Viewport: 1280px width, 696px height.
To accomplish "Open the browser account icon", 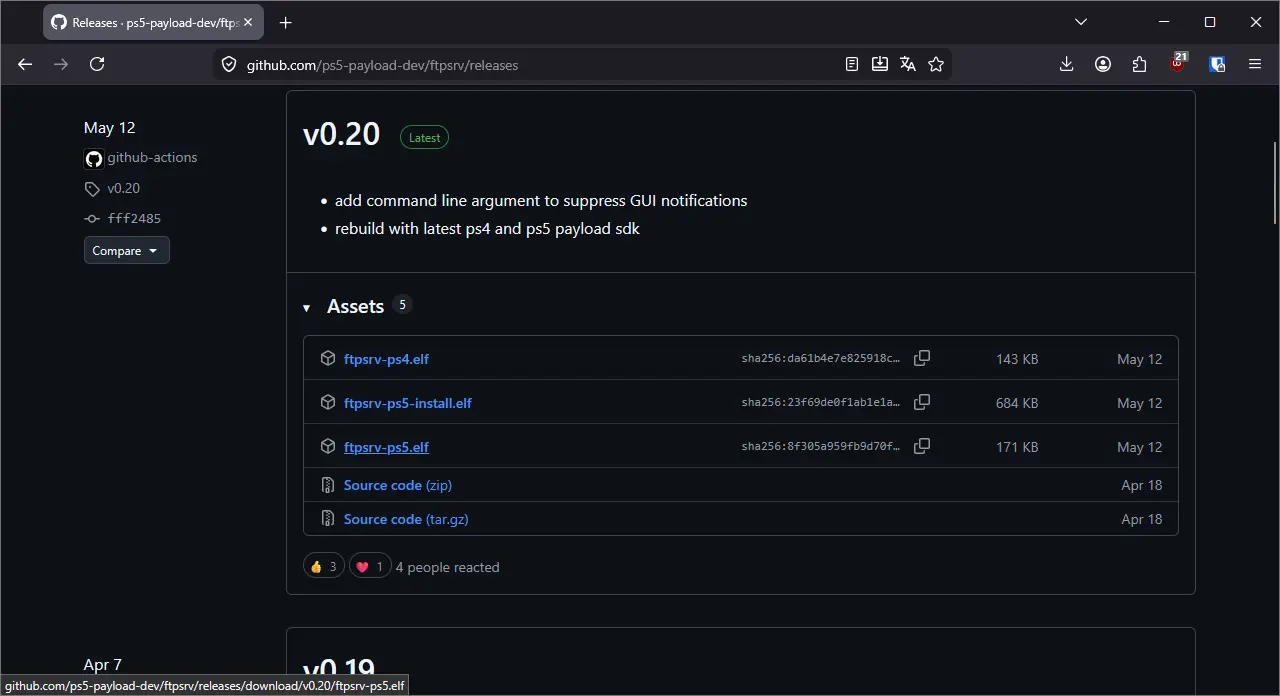I will (x=1103, y=64).
